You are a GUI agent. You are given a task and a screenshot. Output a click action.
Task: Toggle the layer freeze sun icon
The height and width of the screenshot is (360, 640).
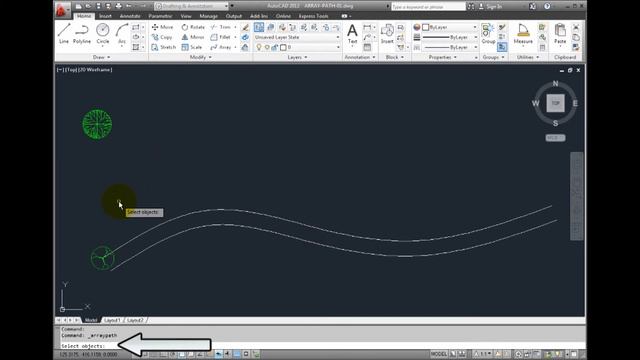(267, 47)
